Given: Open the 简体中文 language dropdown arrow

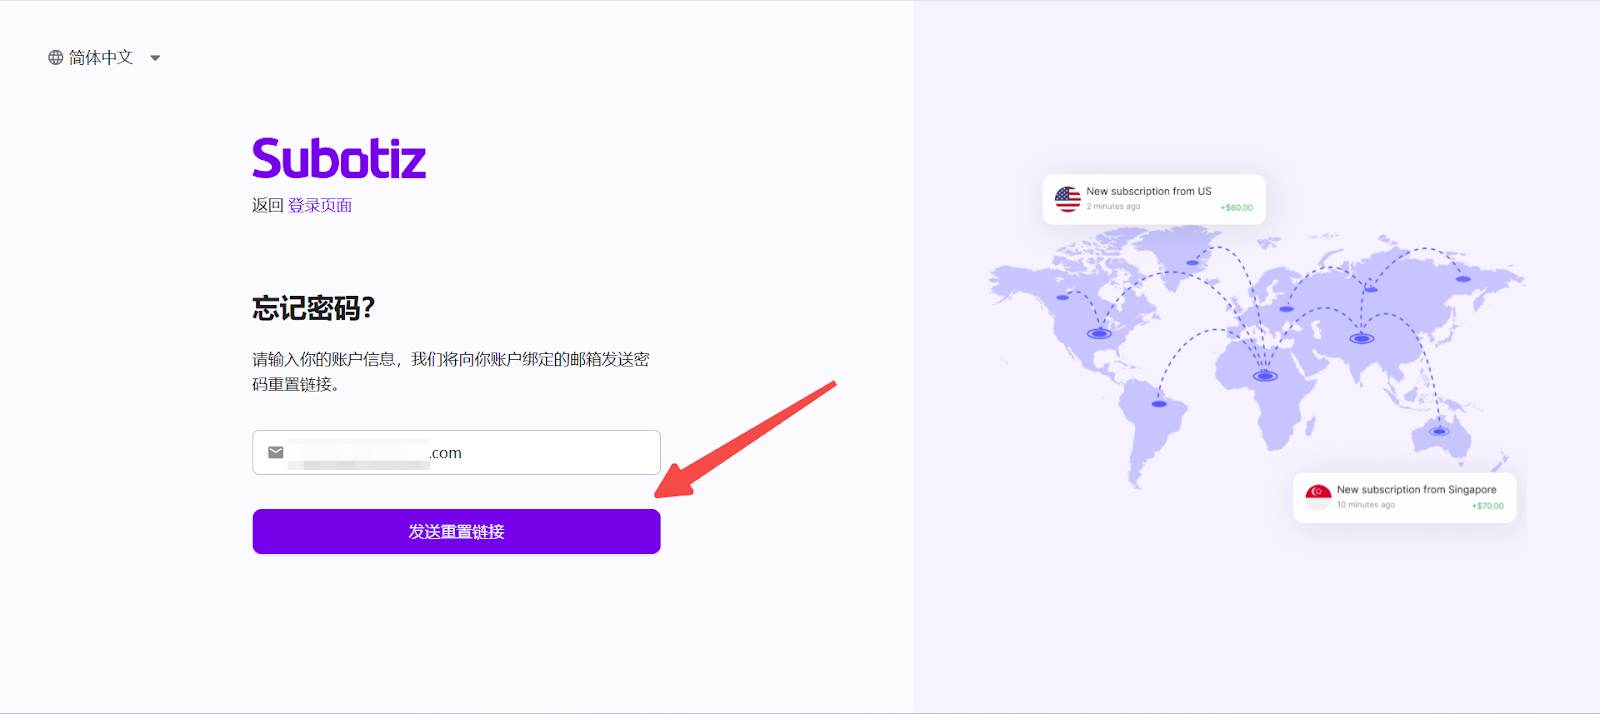Looking at the screenshot, I should (x=155, y=58).
